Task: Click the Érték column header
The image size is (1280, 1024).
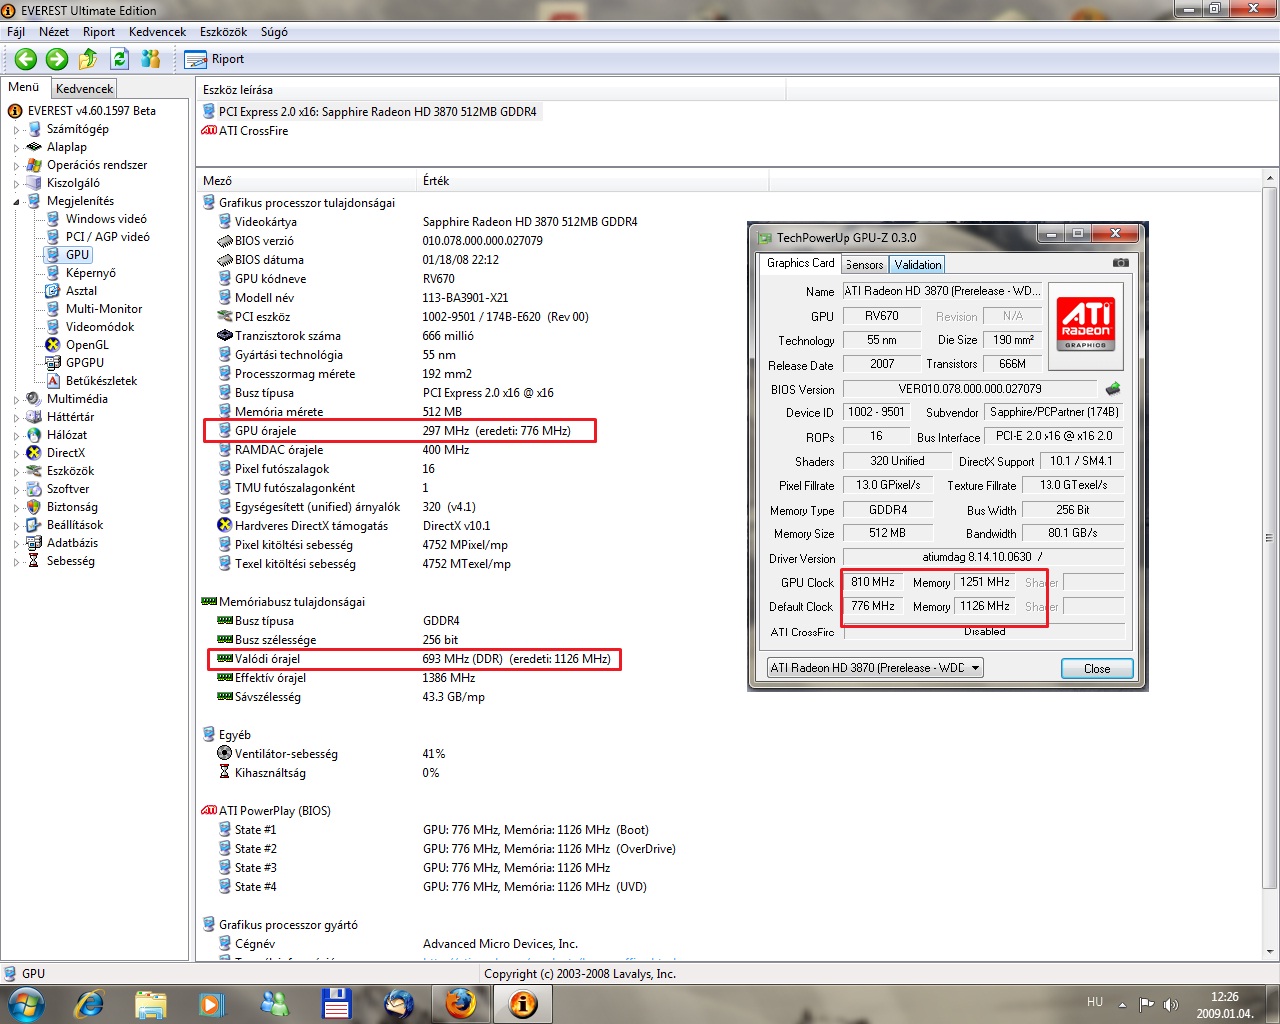Action: (x=592, y=181)
